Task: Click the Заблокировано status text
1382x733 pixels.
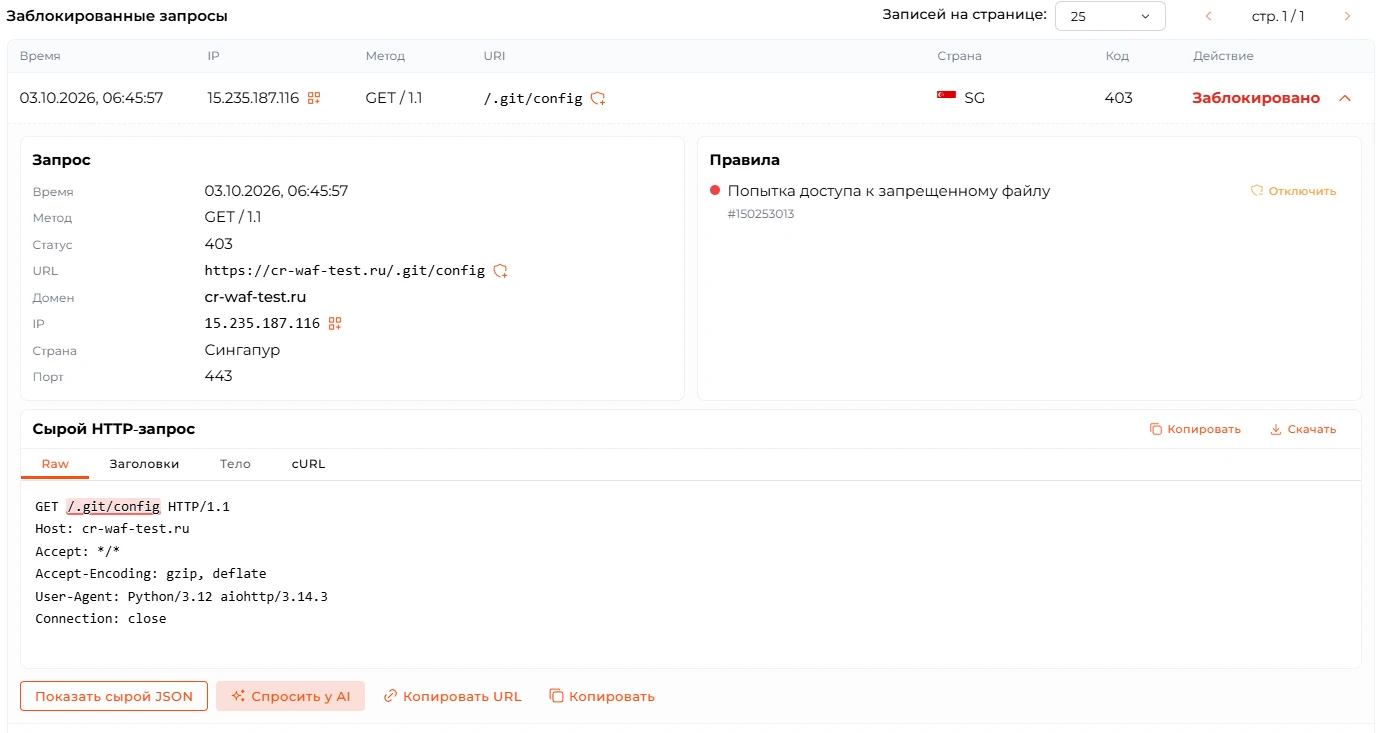Action: tap(1256, 98)
